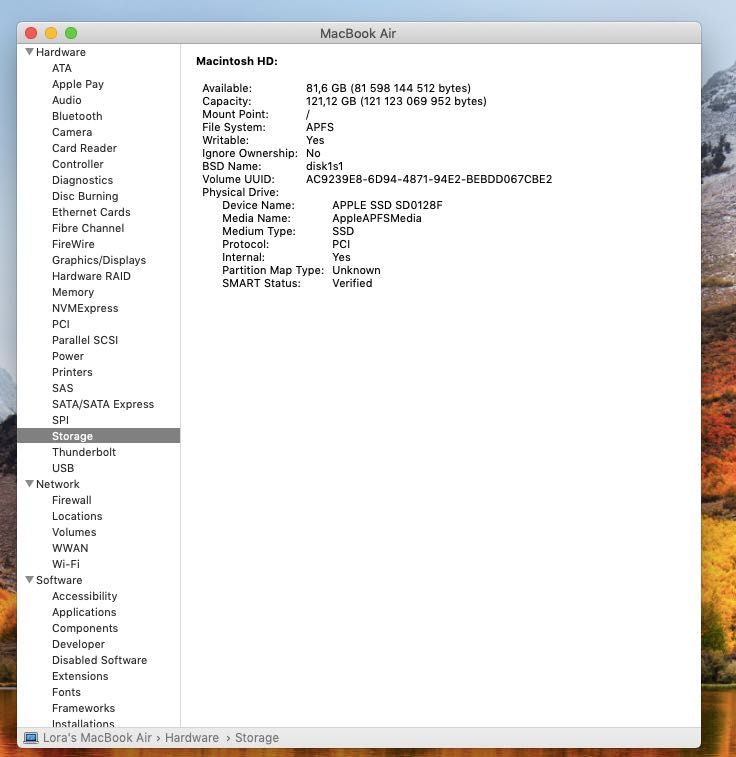Click the Macintosh HD heading
This screenshot has height=757, width=736.
pyautogui.click(x=237, y=61)
